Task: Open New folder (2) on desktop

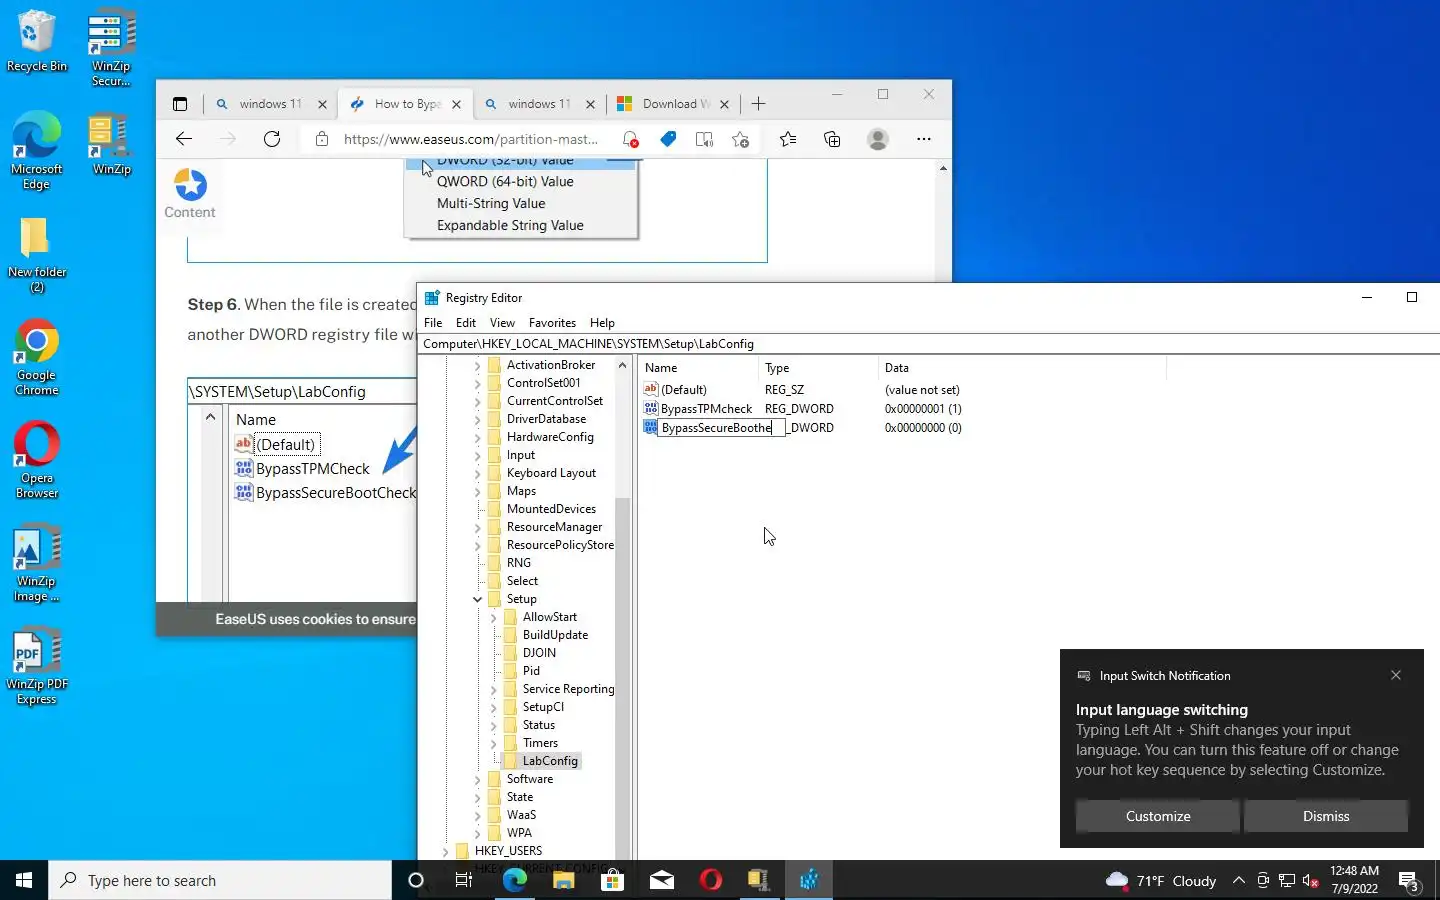Action: [x=36, y=254]
